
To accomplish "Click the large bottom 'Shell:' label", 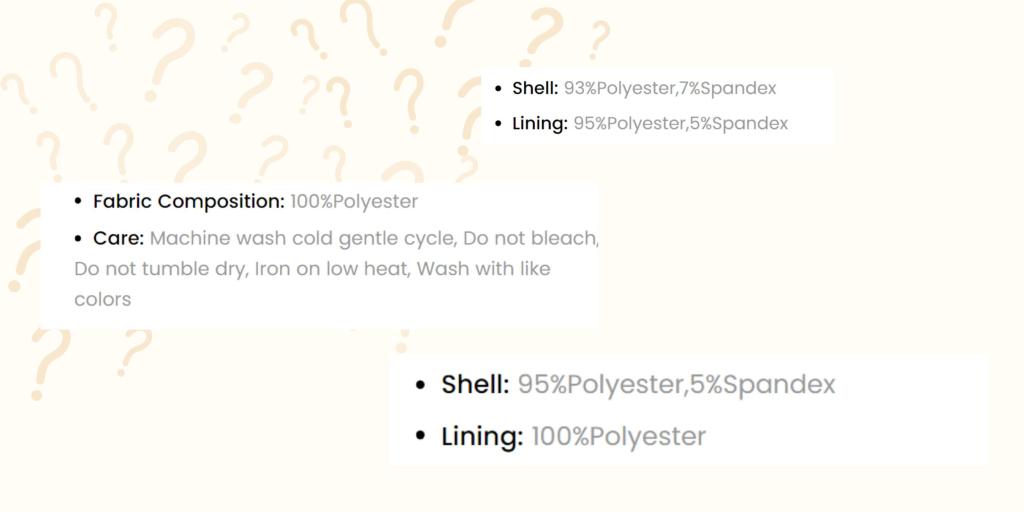I will (x=475, y=385).
